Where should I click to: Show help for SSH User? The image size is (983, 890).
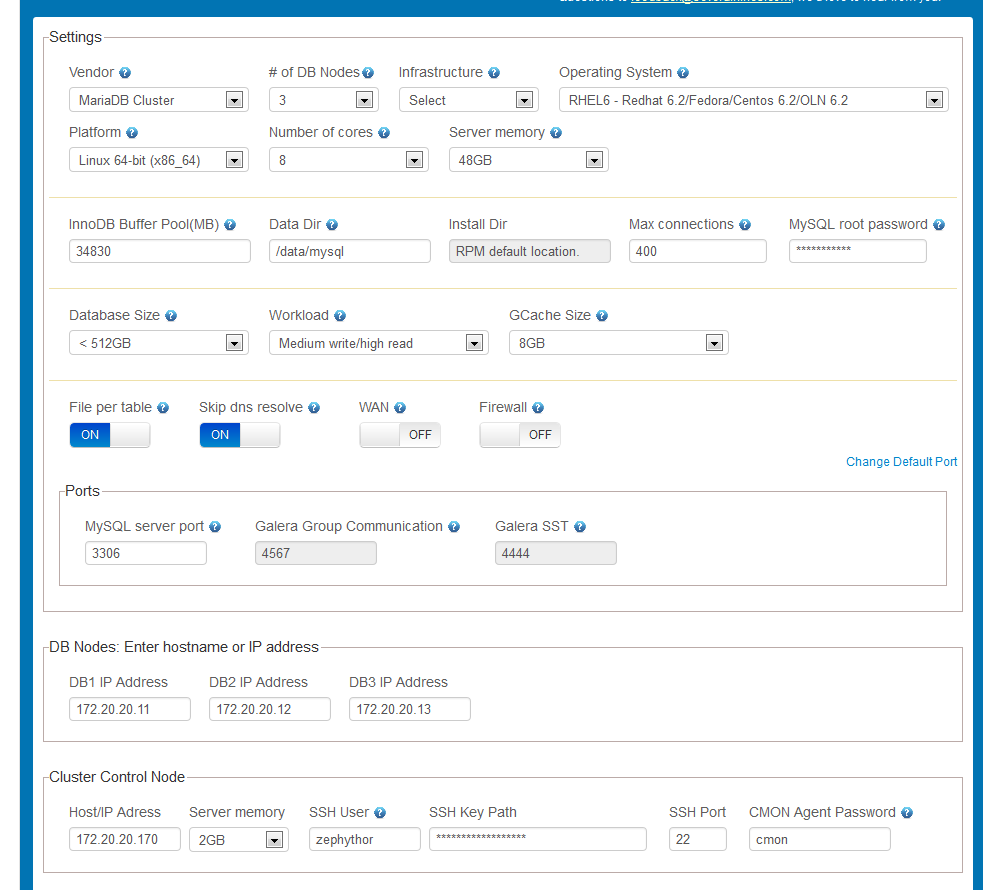[x=380, y=813]
